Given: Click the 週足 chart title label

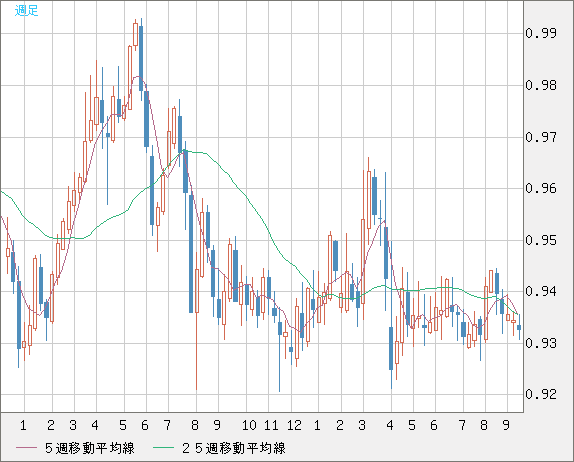Looking at the screenshot, I should (26, 10).
